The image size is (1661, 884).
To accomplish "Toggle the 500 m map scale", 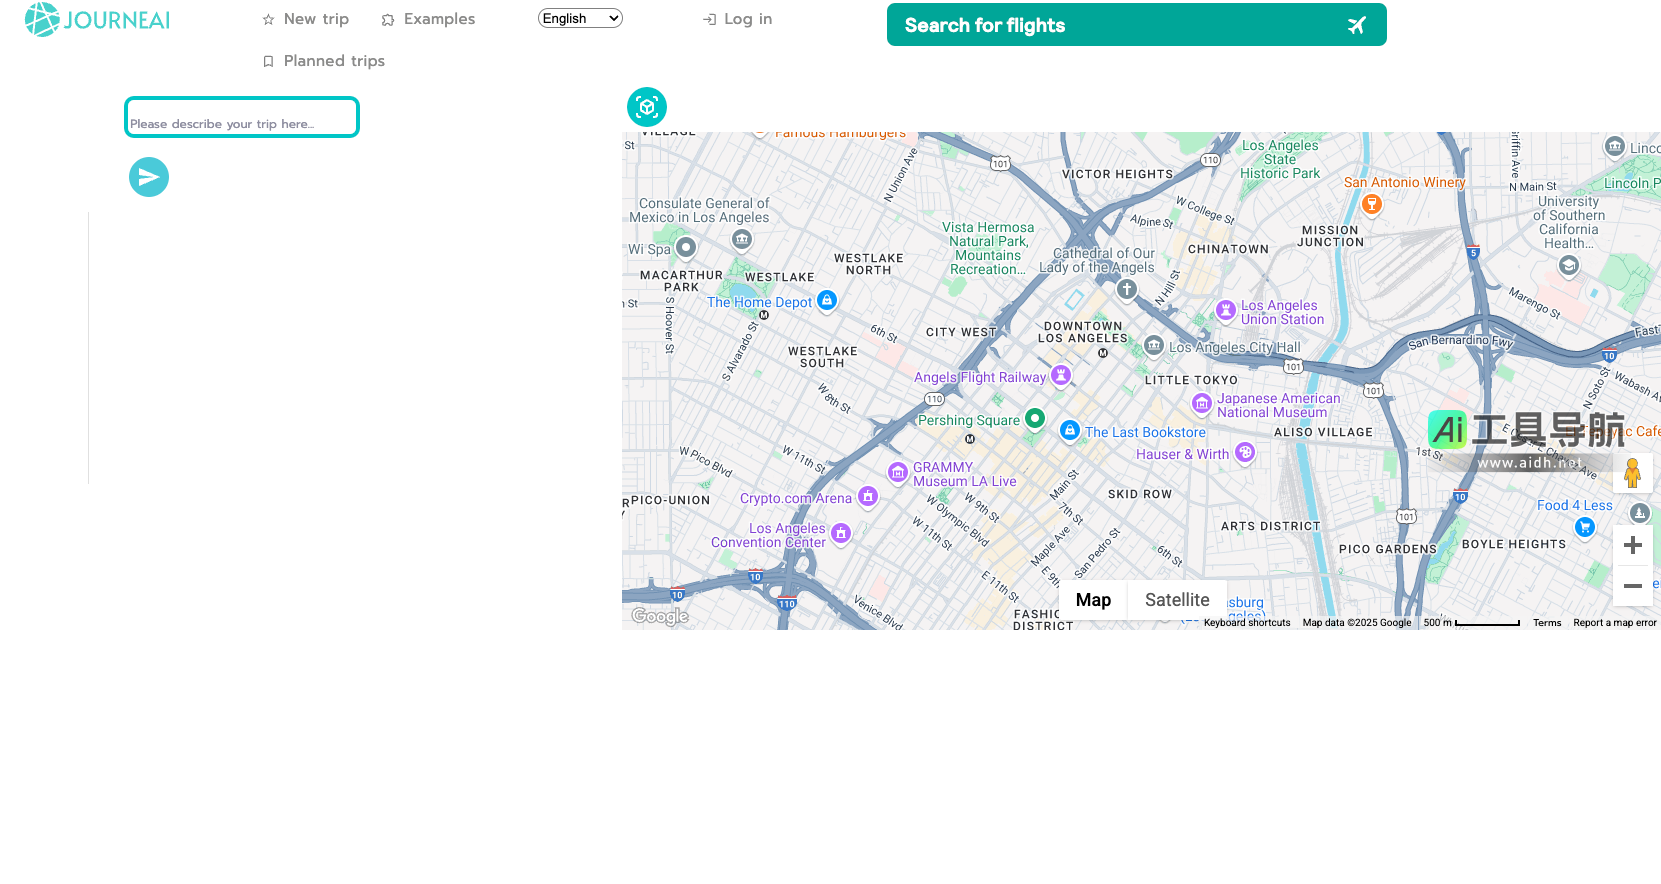I will (1471, 623).
